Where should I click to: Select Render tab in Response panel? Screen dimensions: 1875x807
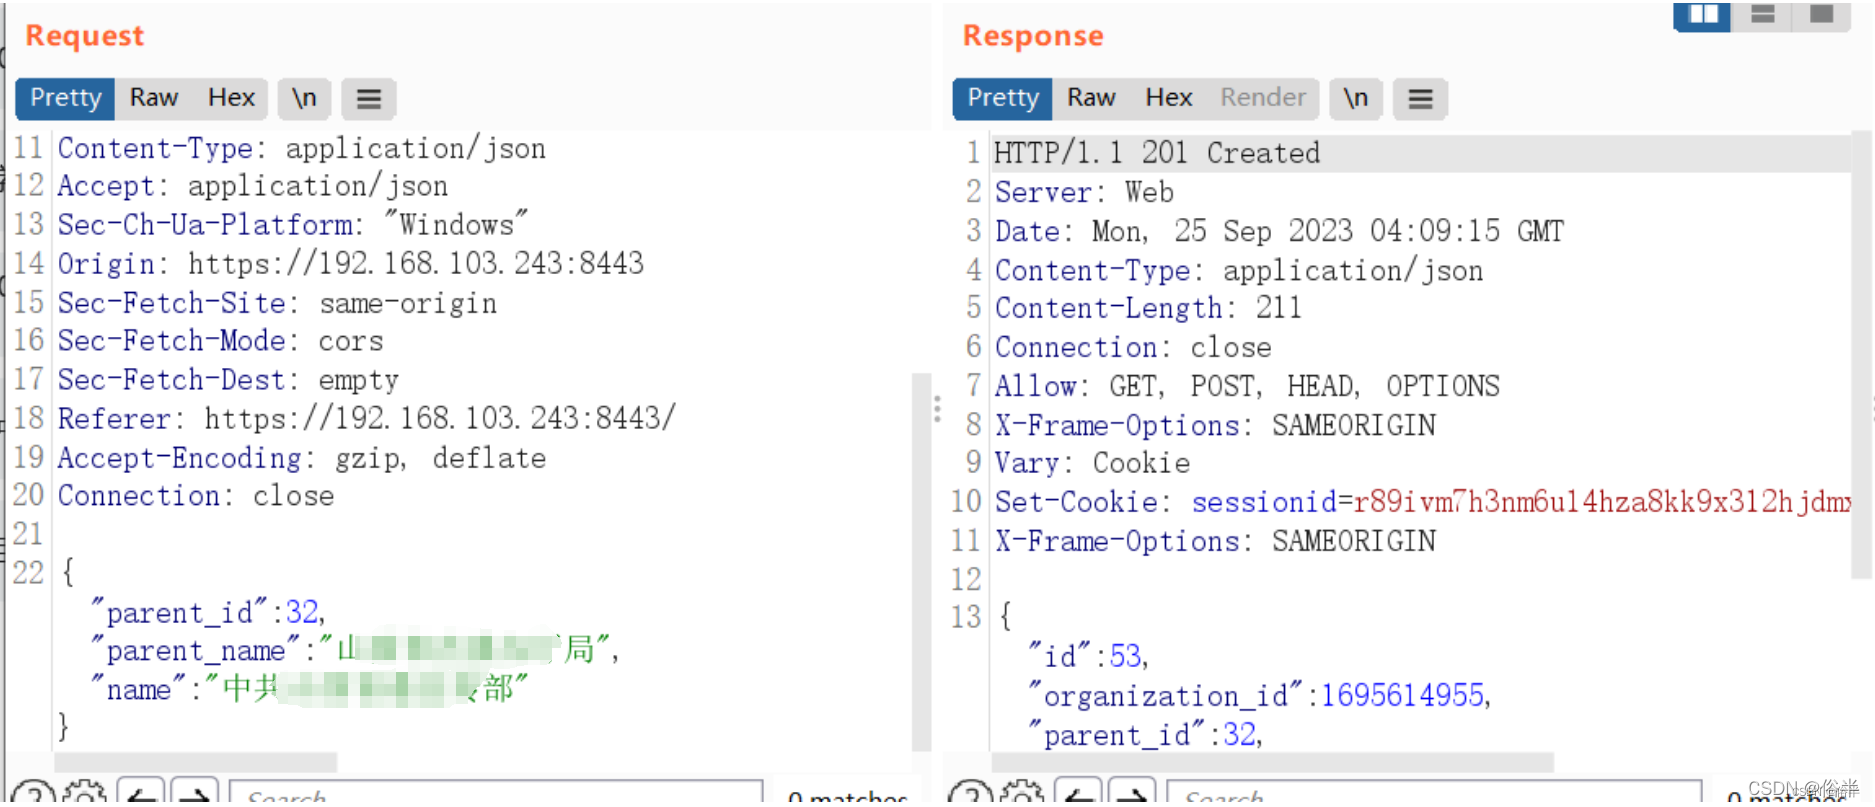pos(1262,99)
